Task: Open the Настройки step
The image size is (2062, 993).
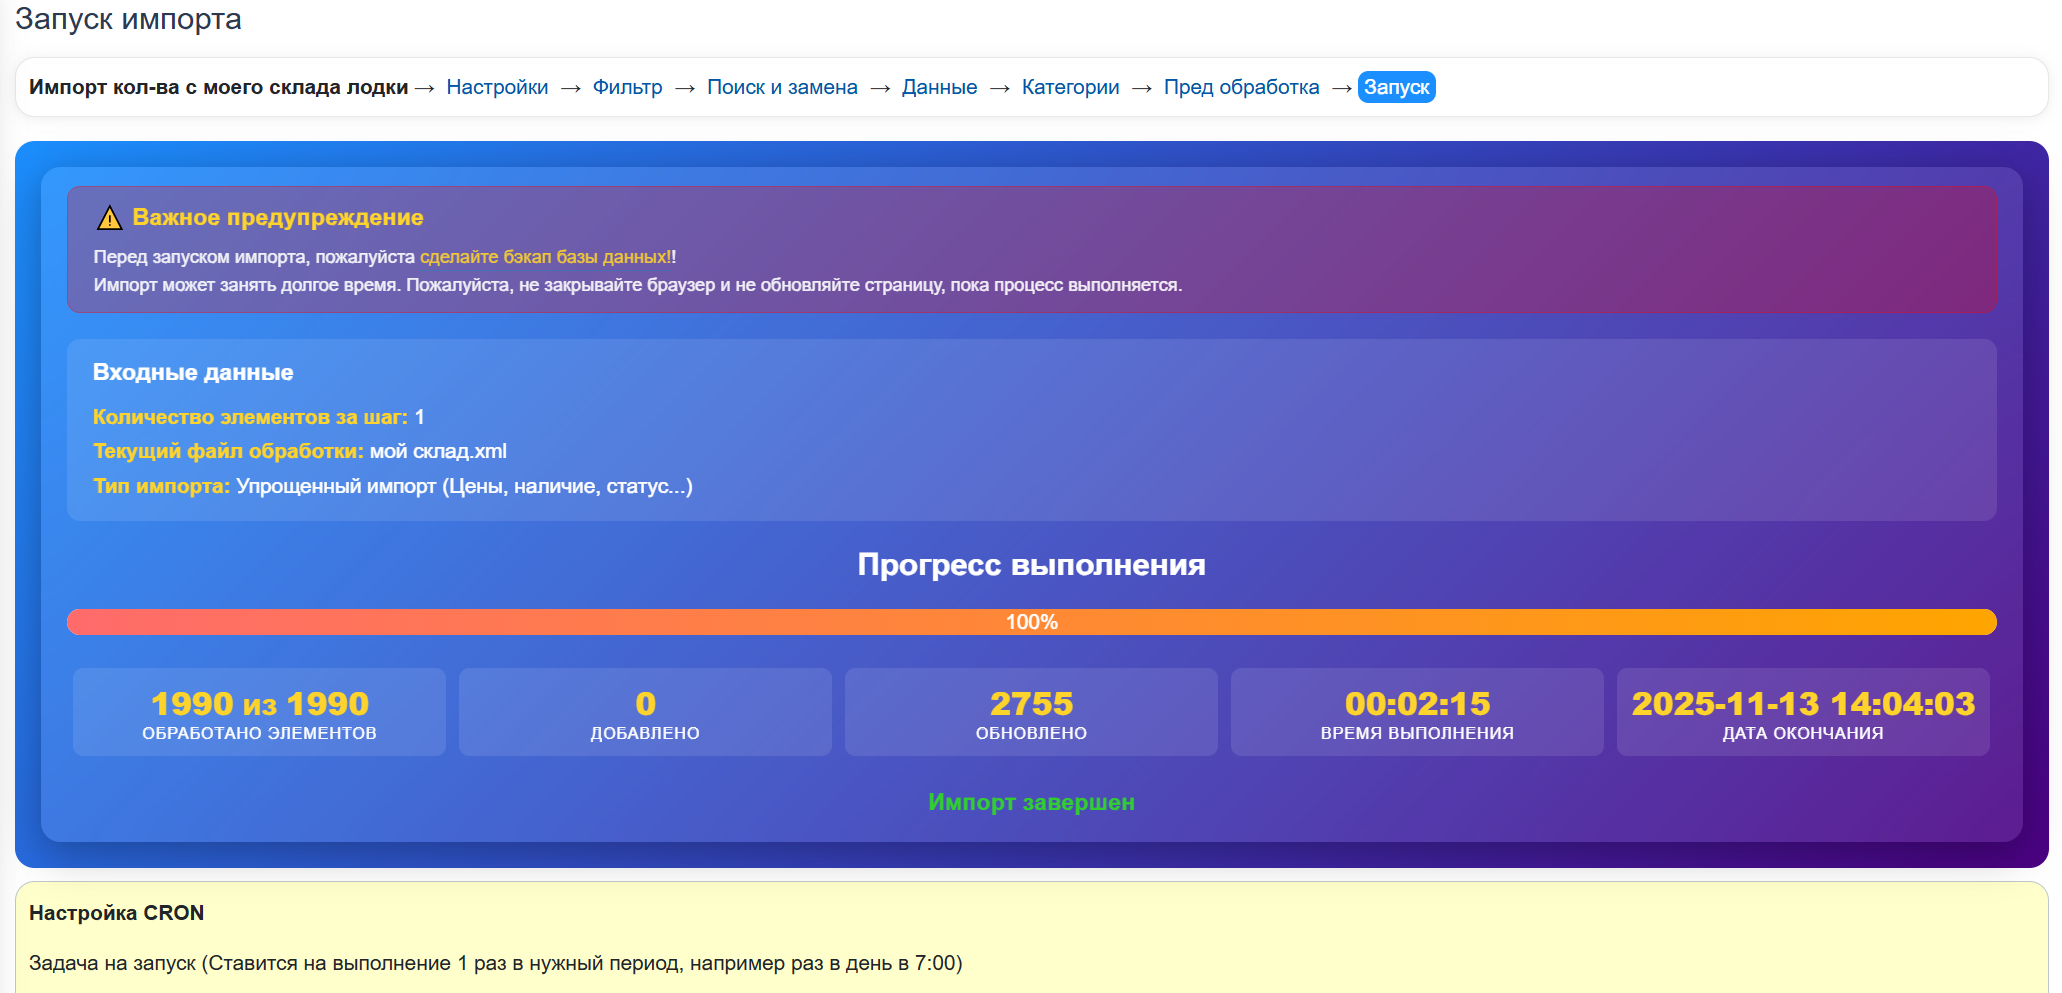Action: click(497, 87)
